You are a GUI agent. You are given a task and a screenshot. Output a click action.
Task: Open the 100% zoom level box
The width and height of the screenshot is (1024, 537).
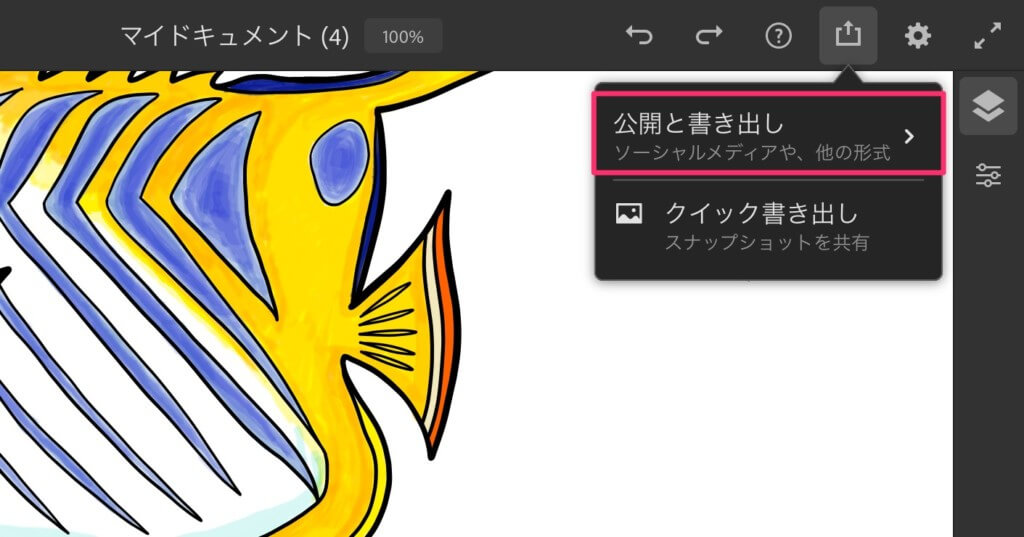coord(403,37)
